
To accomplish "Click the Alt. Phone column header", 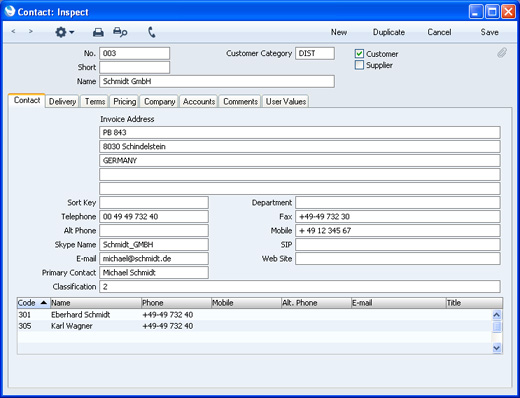I will (x=316, y=303).
